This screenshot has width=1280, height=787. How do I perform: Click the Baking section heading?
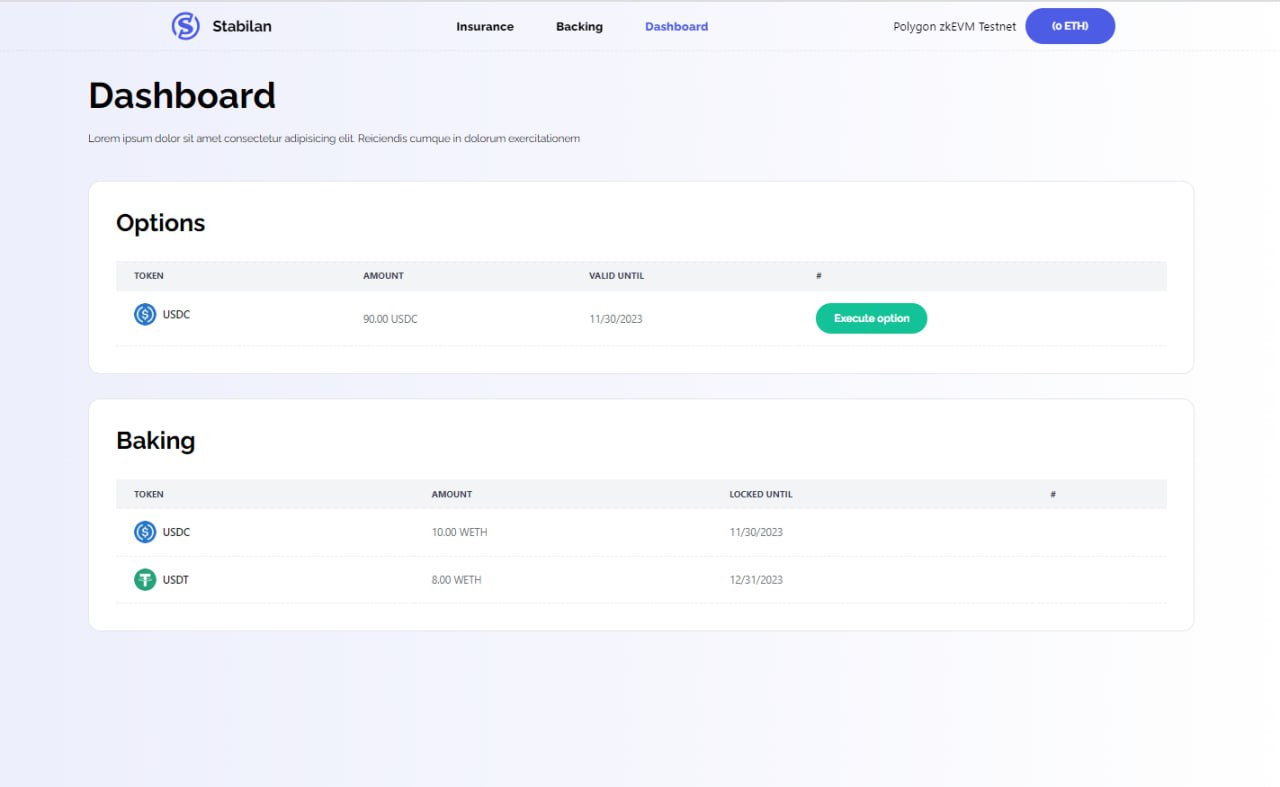155,441
